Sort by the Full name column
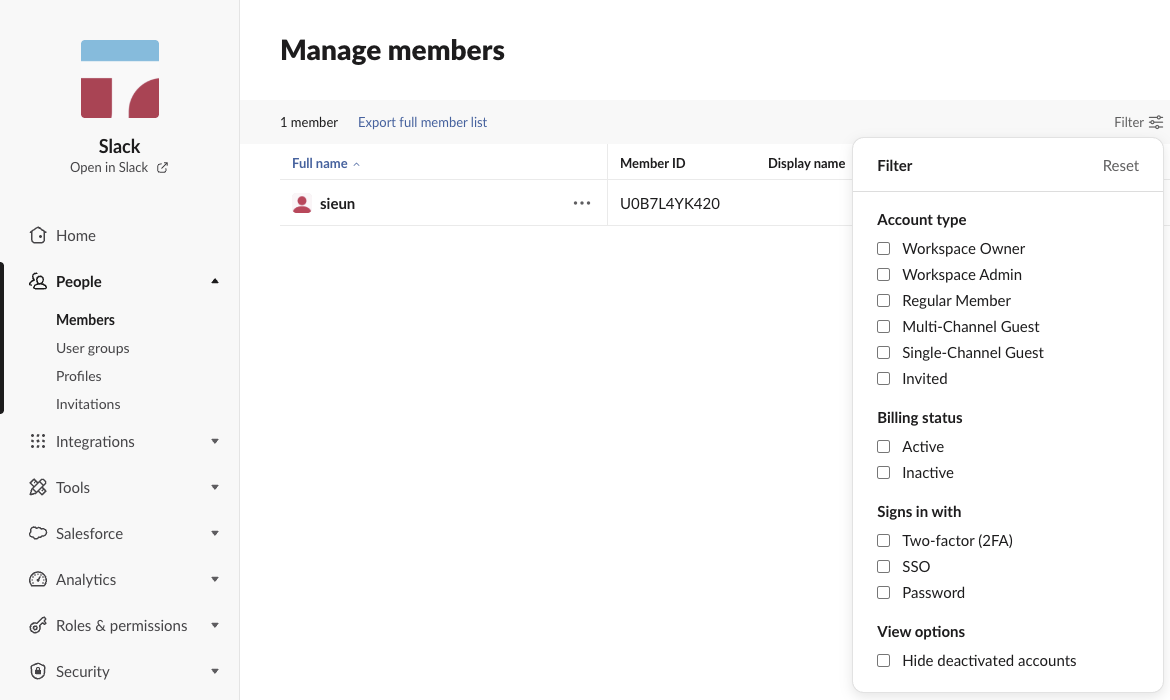 (x=319, y=163)
